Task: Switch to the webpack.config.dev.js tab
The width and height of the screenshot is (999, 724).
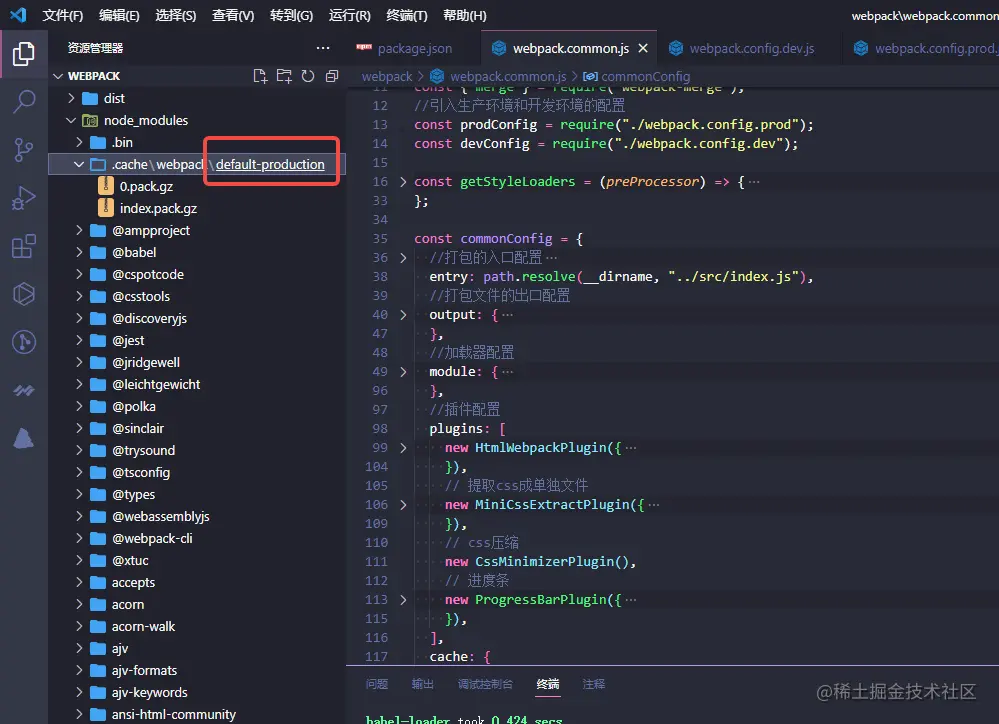Action: coord(749,48)
